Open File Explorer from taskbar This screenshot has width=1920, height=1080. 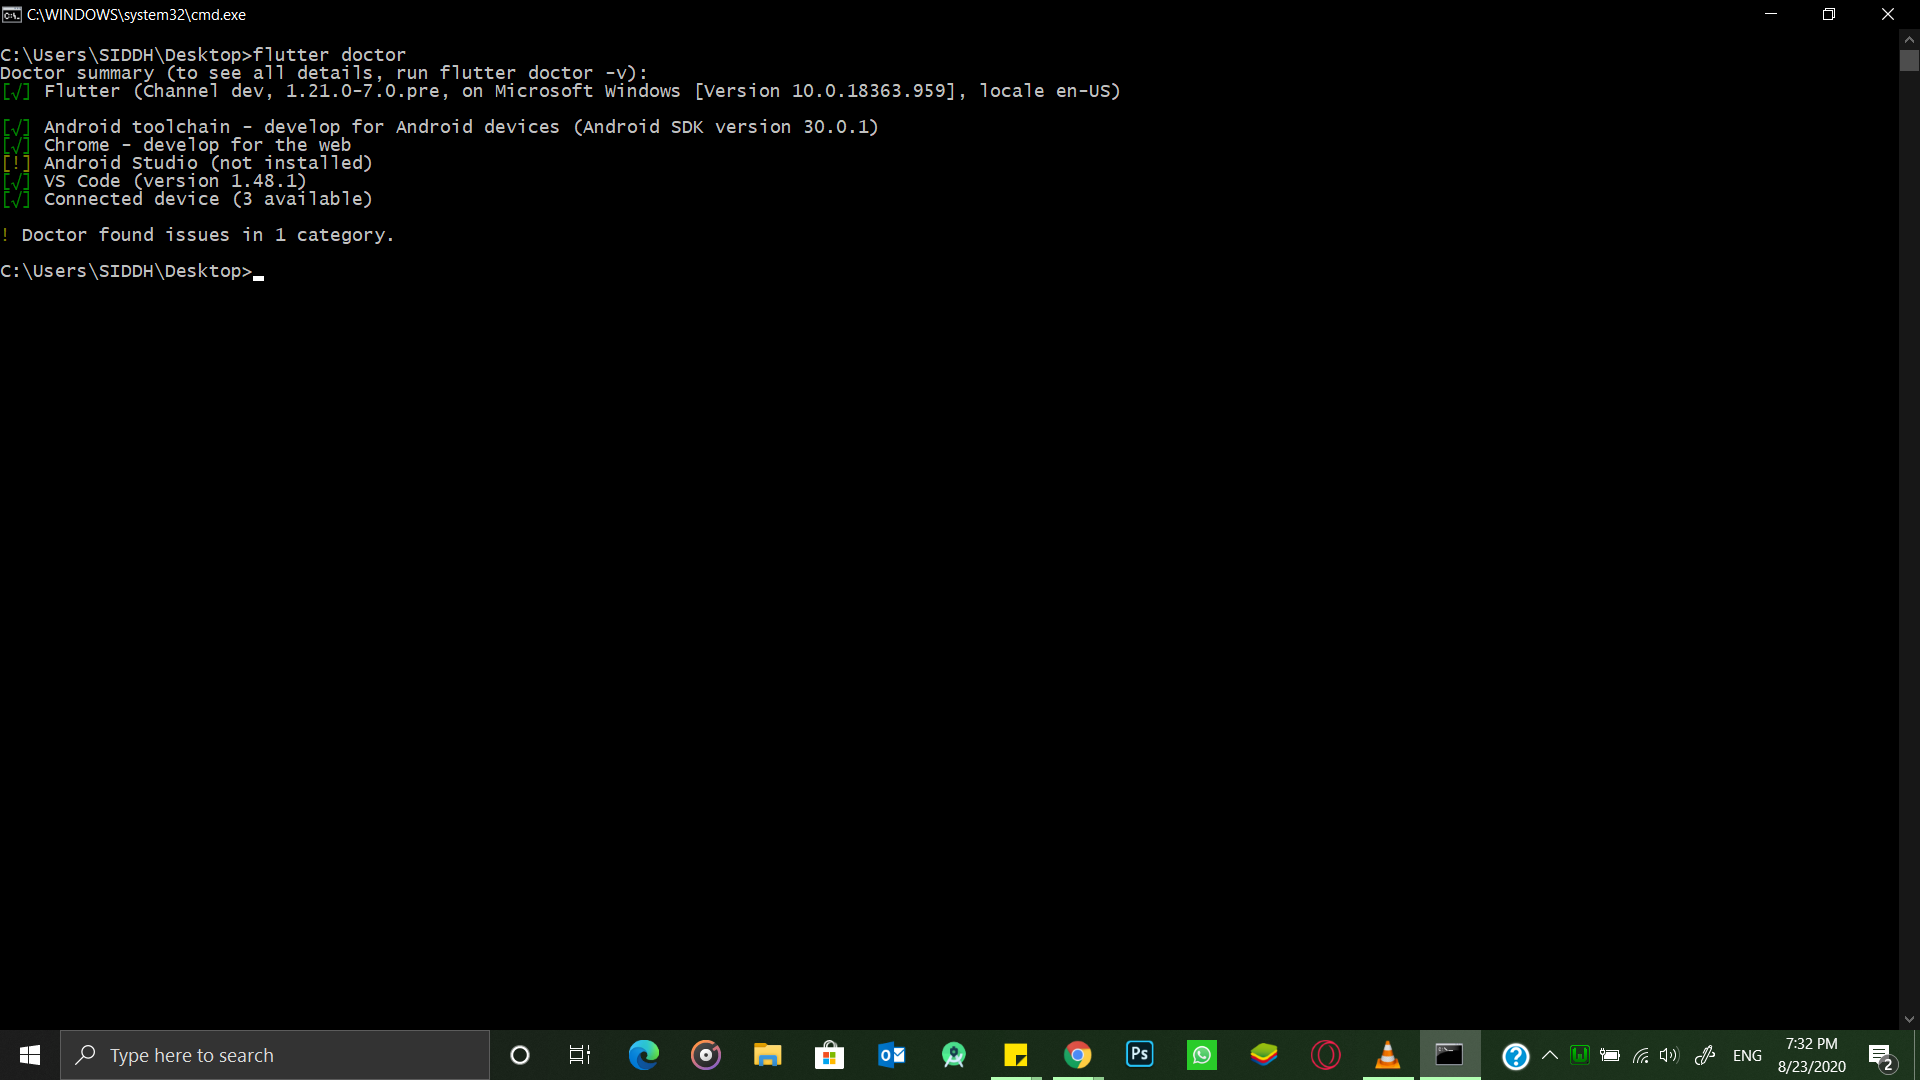(767, 1055)
